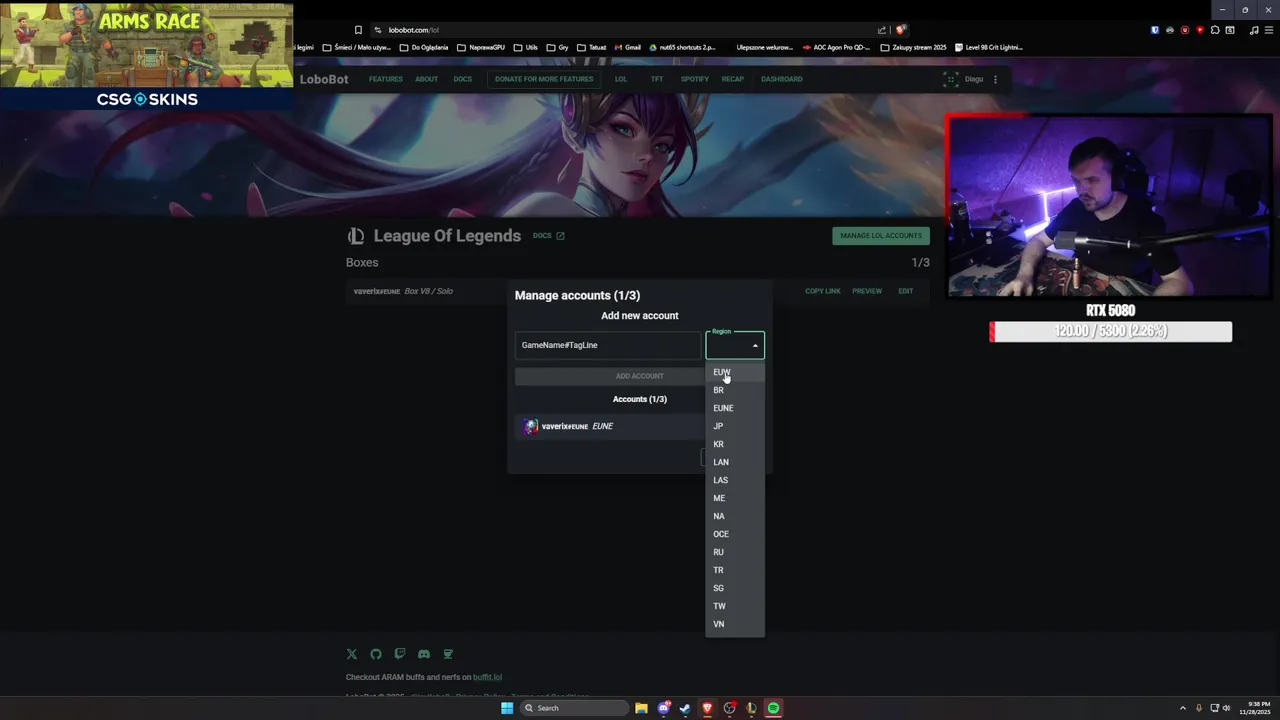The height and width of the screenshot is (720, 1280).
Task: Click the Brave shield icon in address bar
Action: point(900,30)
